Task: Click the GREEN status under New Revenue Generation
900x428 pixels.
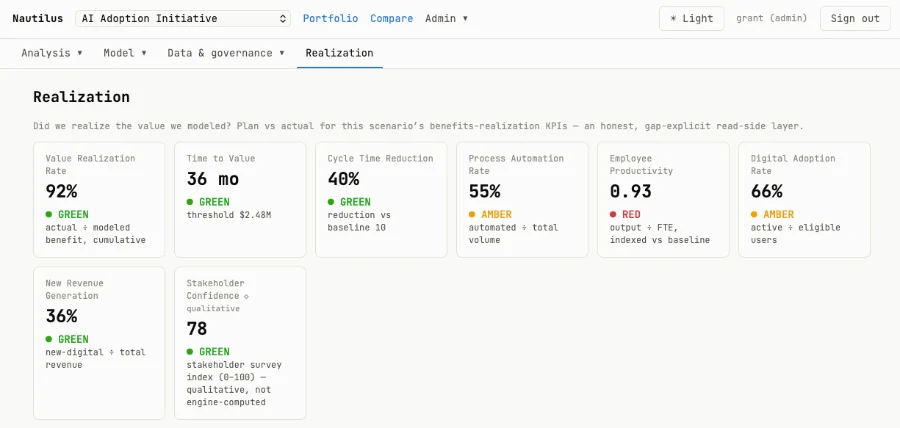Action: pos(67,339)
